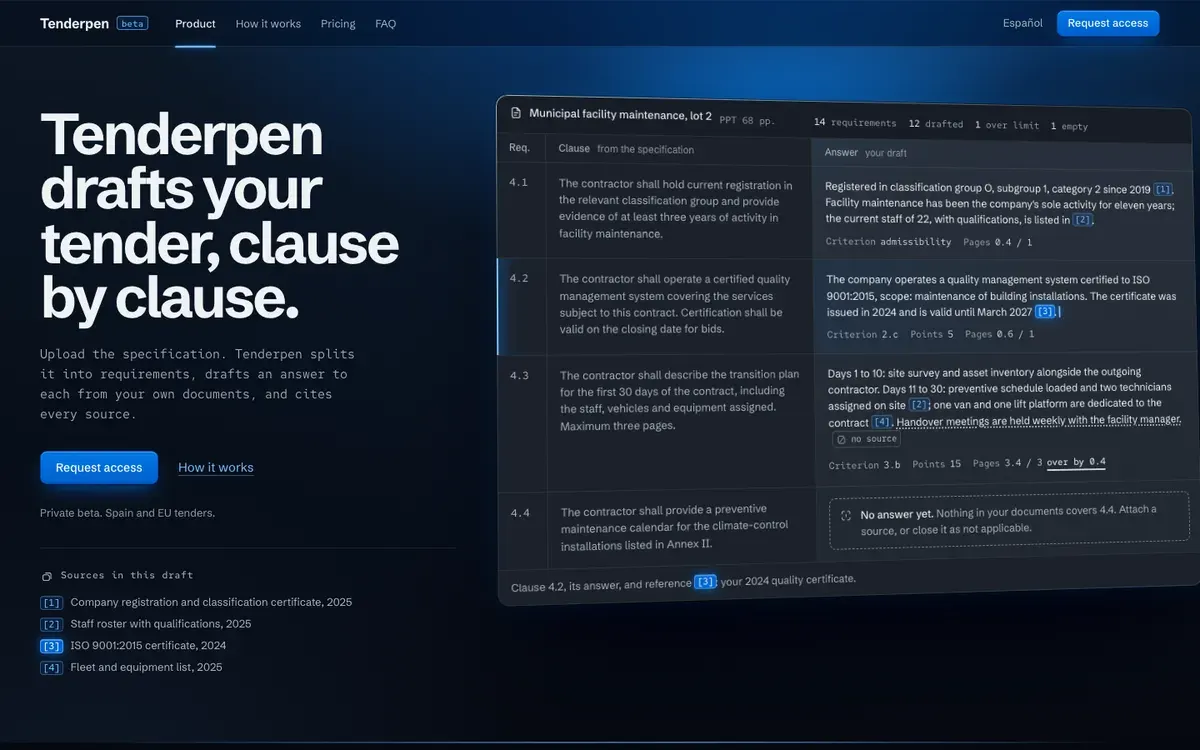Click the 1 empty counter
Viewport: 1200px width, 750px height.
[x=1069, y=127]
